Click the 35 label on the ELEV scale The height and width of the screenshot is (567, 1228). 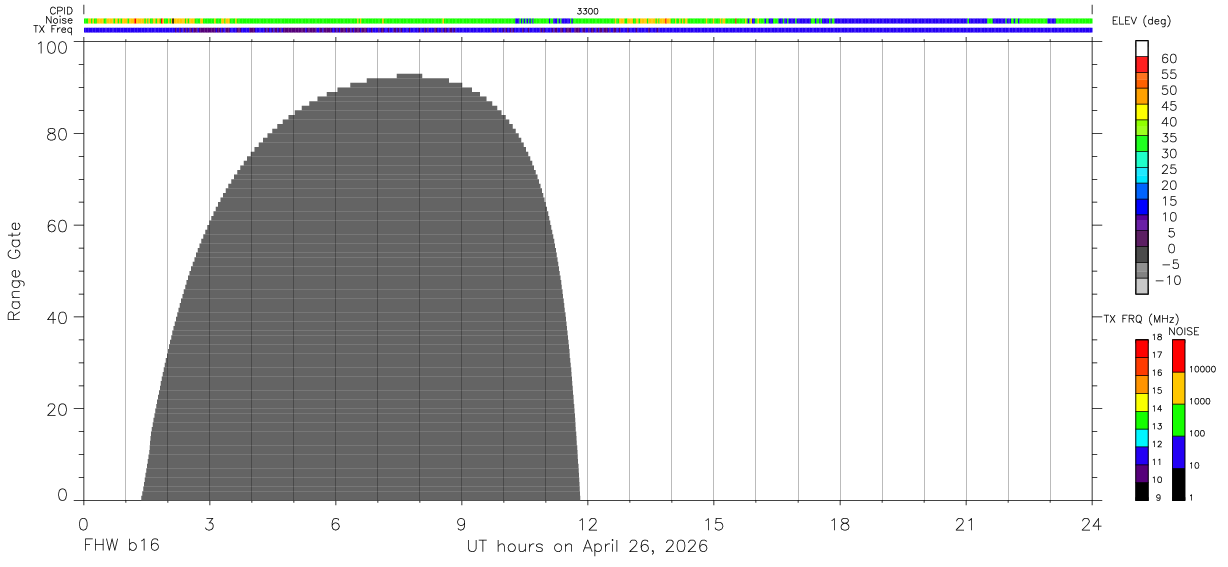click(x=1168, y=138)
